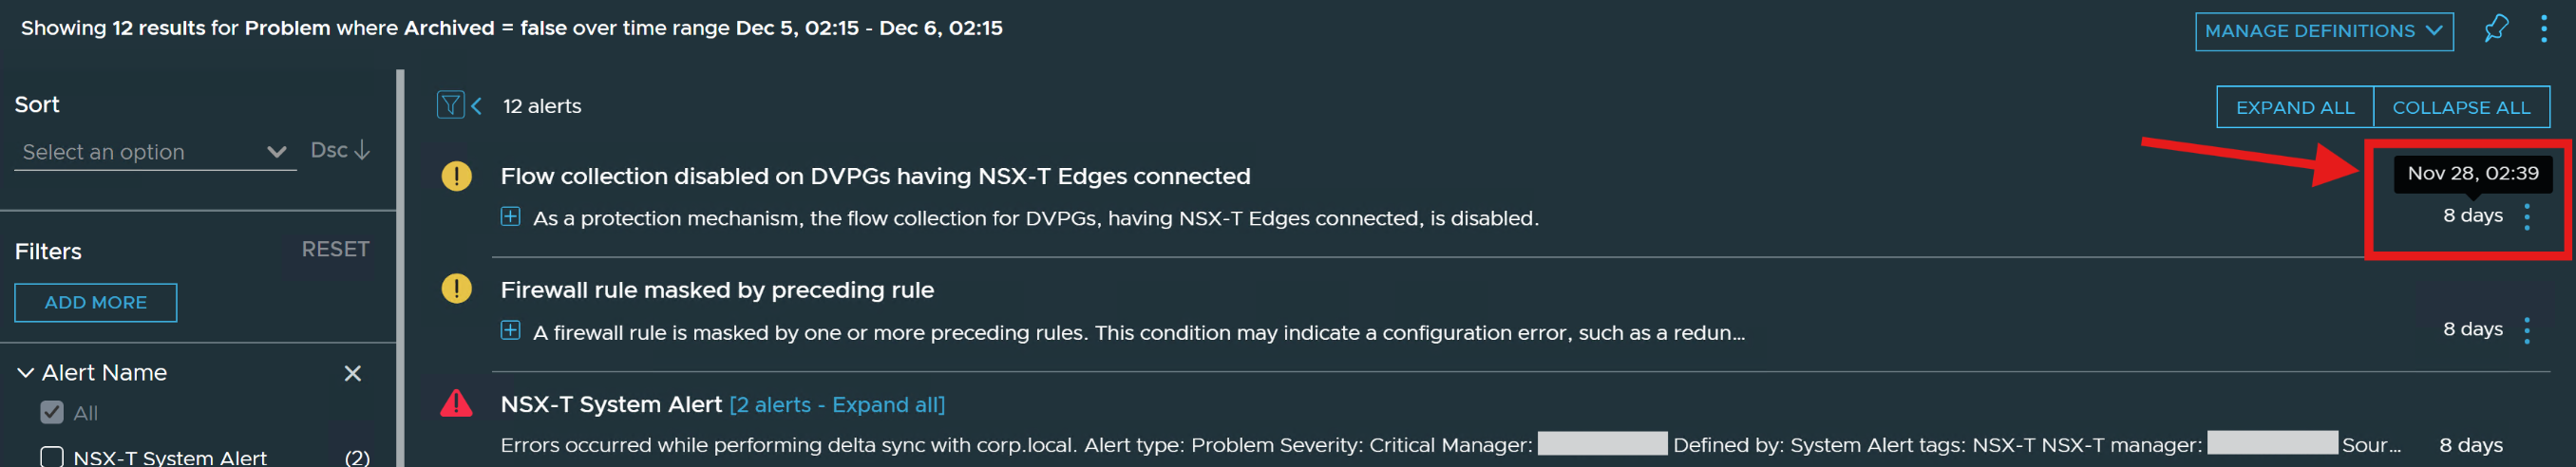Expand the Firewall rule masked alert description

(510, 330)
